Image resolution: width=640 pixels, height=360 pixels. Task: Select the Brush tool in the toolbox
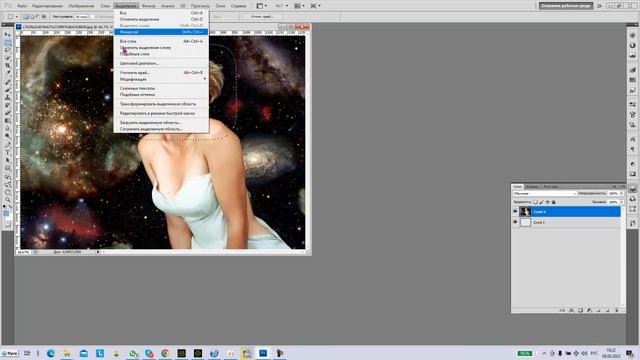pyautogui.click(x=7, y=90)
